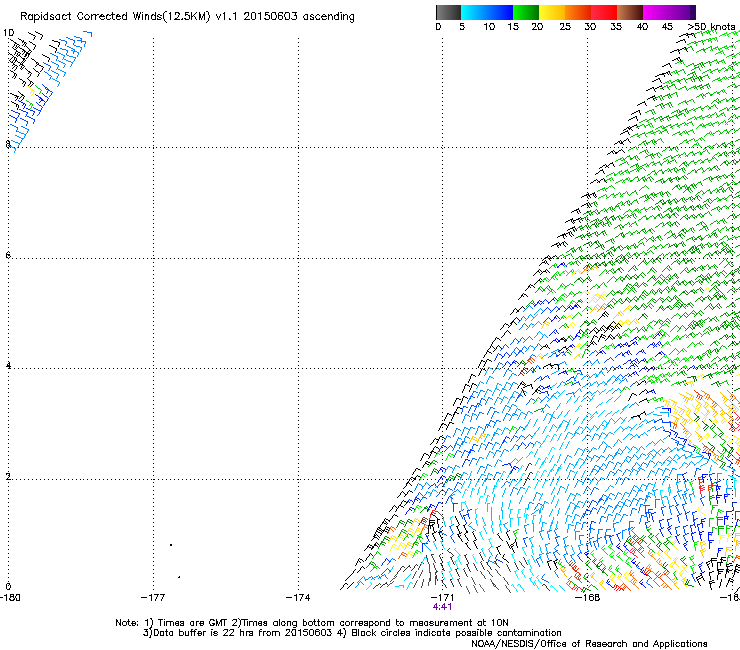The height and width of the screenshot is (650, 740).
Task: Click the purple 4:41 swath time label
Action: [442, 607]
